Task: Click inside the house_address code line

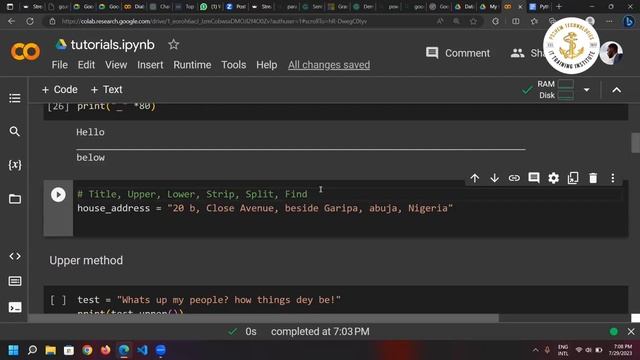Action: (x=265, y=208)
